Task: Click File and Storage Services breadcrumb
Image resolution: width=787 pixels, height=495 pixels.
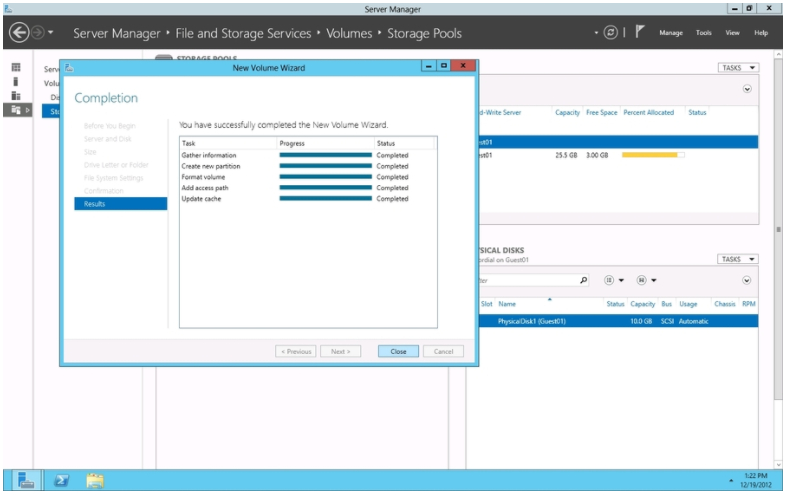Action: click(243, 33)
